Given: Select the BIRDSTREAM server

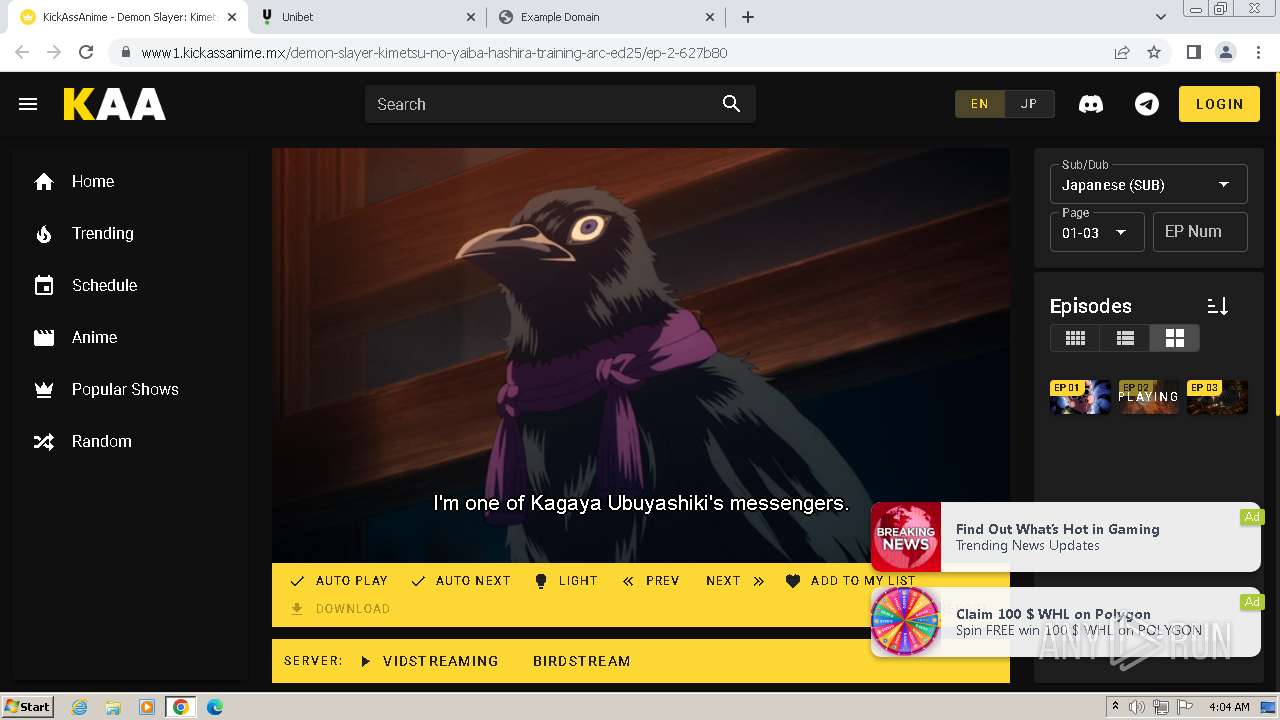Looking at the screenshot, I should click(x=581, y=661).
